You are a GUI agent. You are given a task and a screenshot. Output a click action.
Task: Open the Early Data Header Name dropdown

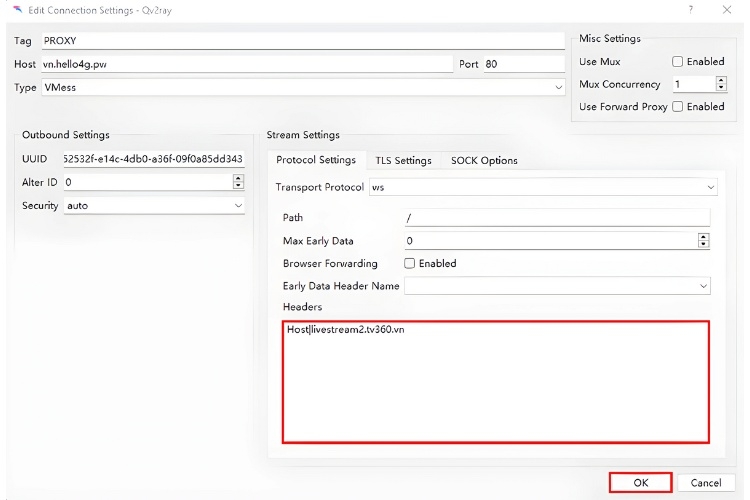557,286
